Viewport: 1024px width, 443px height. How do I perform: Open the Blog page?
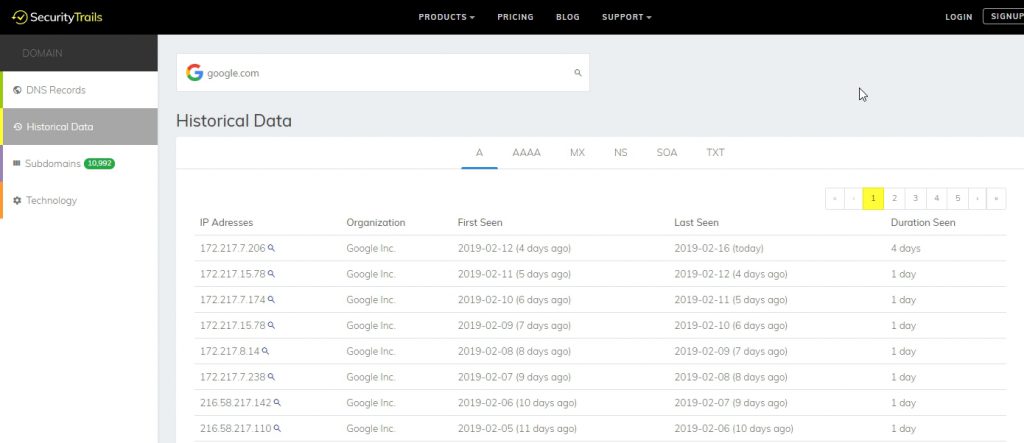click(x=568, y=17)
